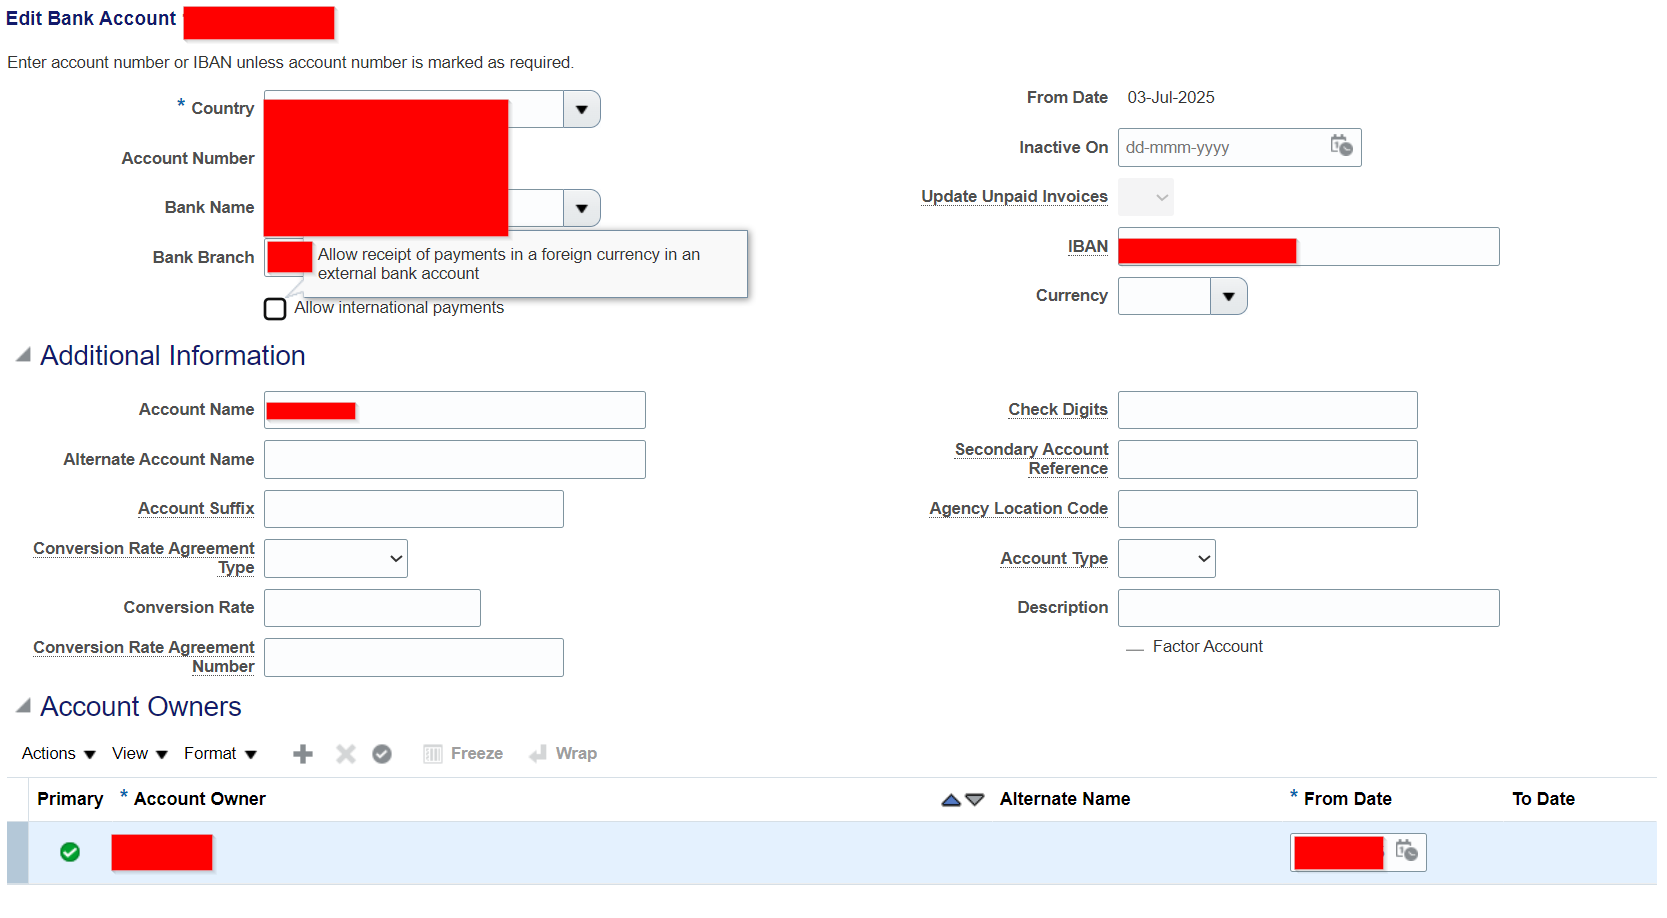1667x918 pixels.
Task: Click the Agency Location Code link
Action: (x=1018, y=508)
